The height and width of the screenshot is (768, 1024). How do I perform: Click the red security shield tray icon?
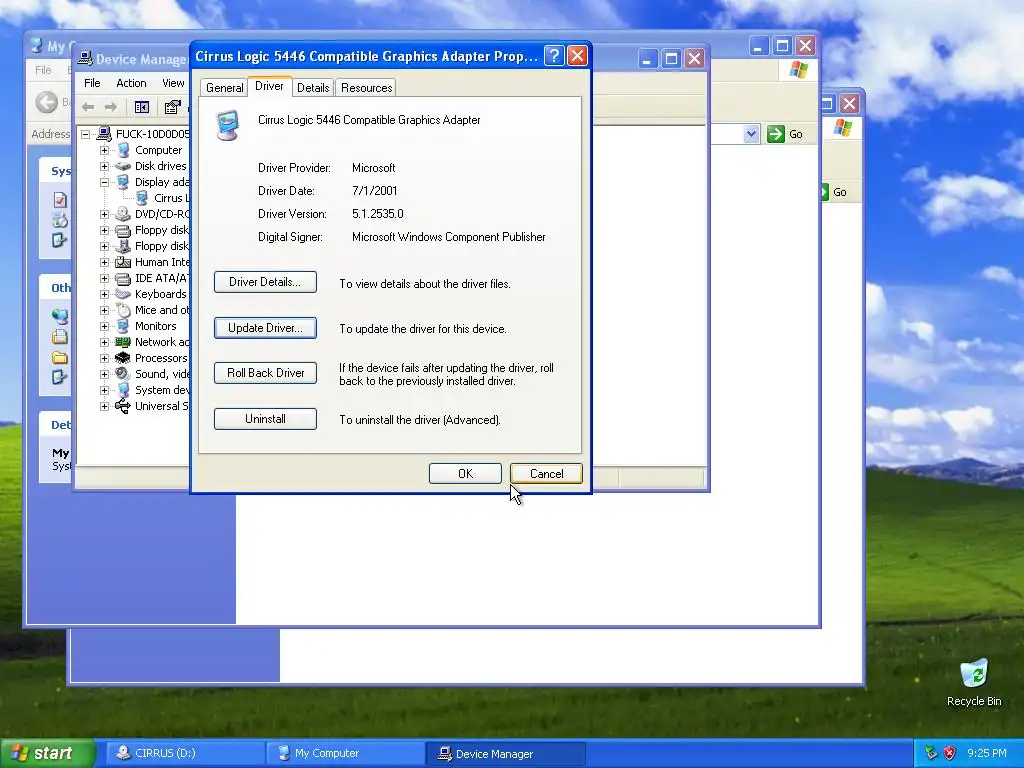[950, 753]
